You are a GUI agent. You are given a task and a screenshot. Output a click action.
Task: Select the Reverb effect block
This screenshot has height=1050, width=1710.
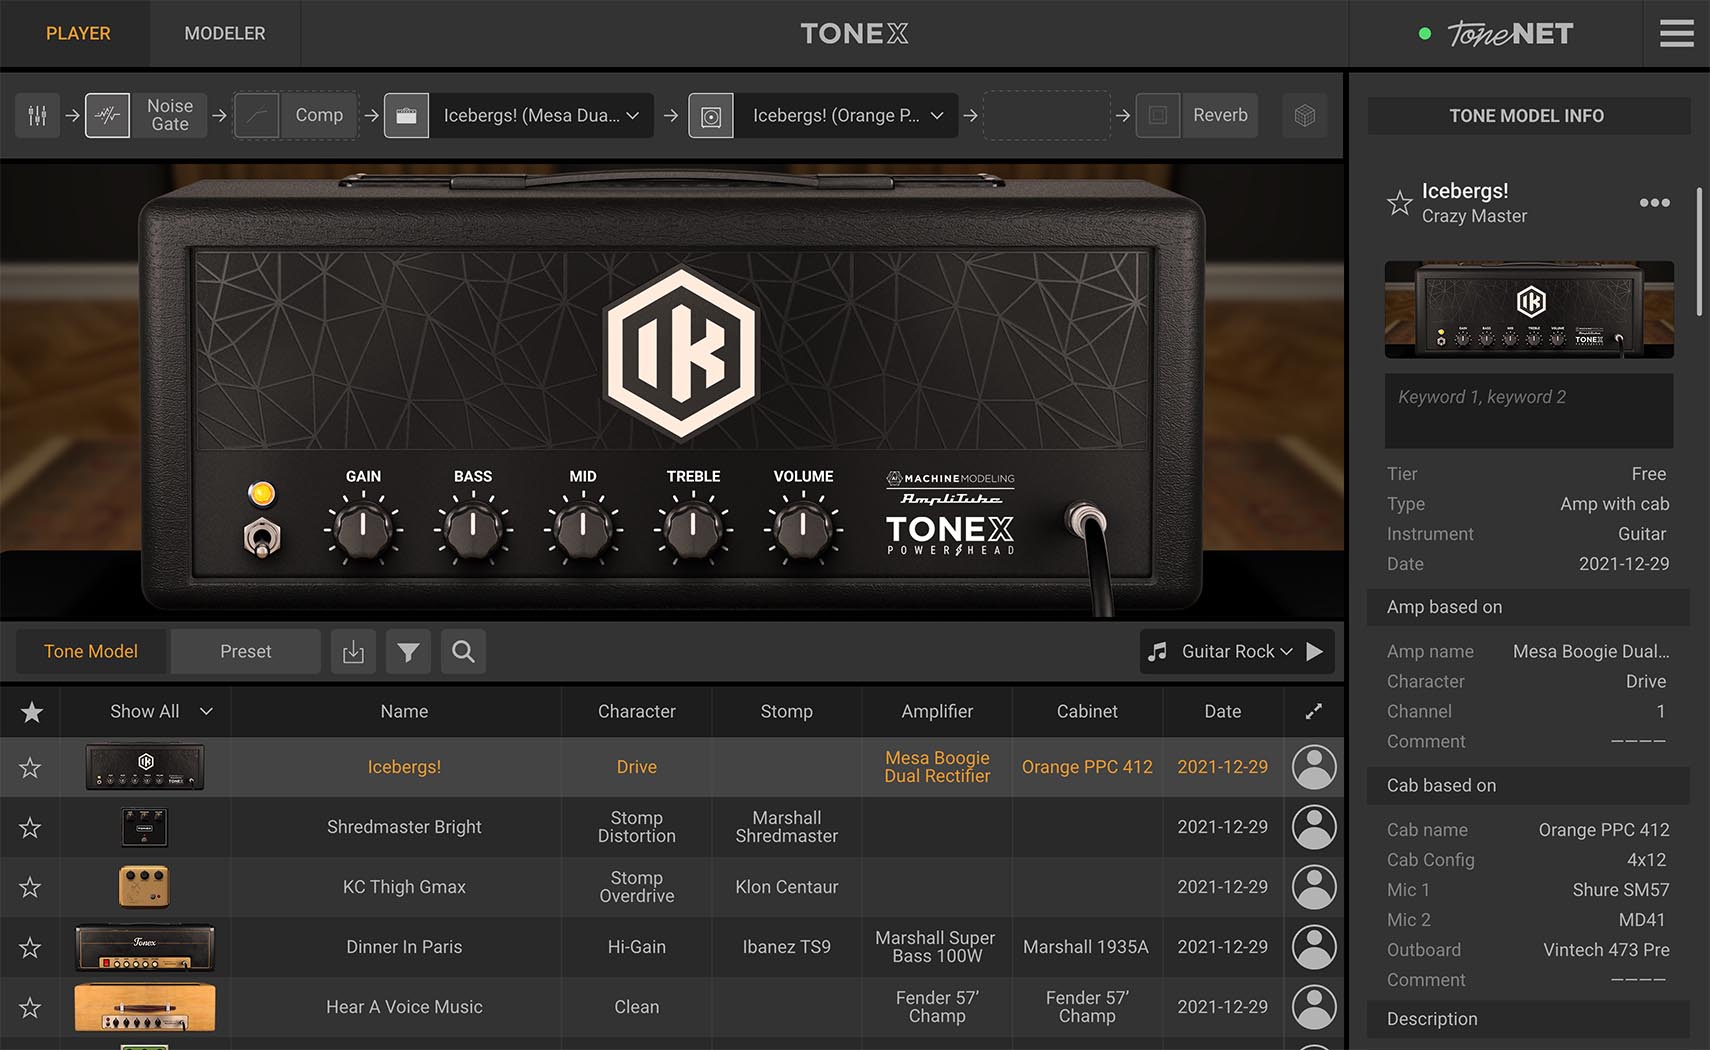(1196, 115)
